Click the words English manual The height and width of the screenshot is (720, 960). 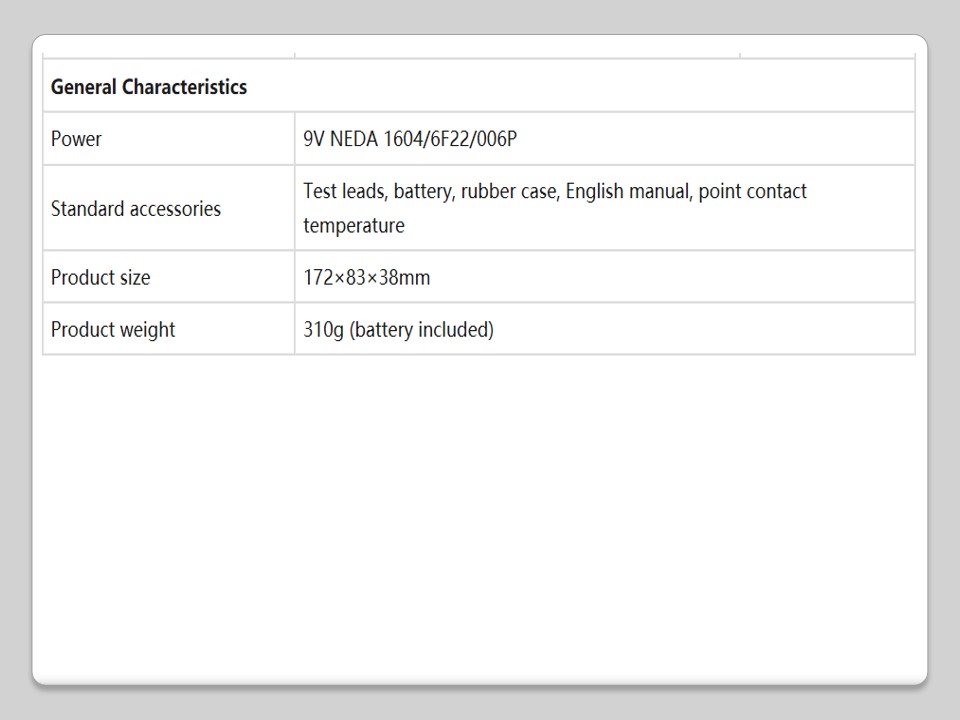(x=627, y=191)
